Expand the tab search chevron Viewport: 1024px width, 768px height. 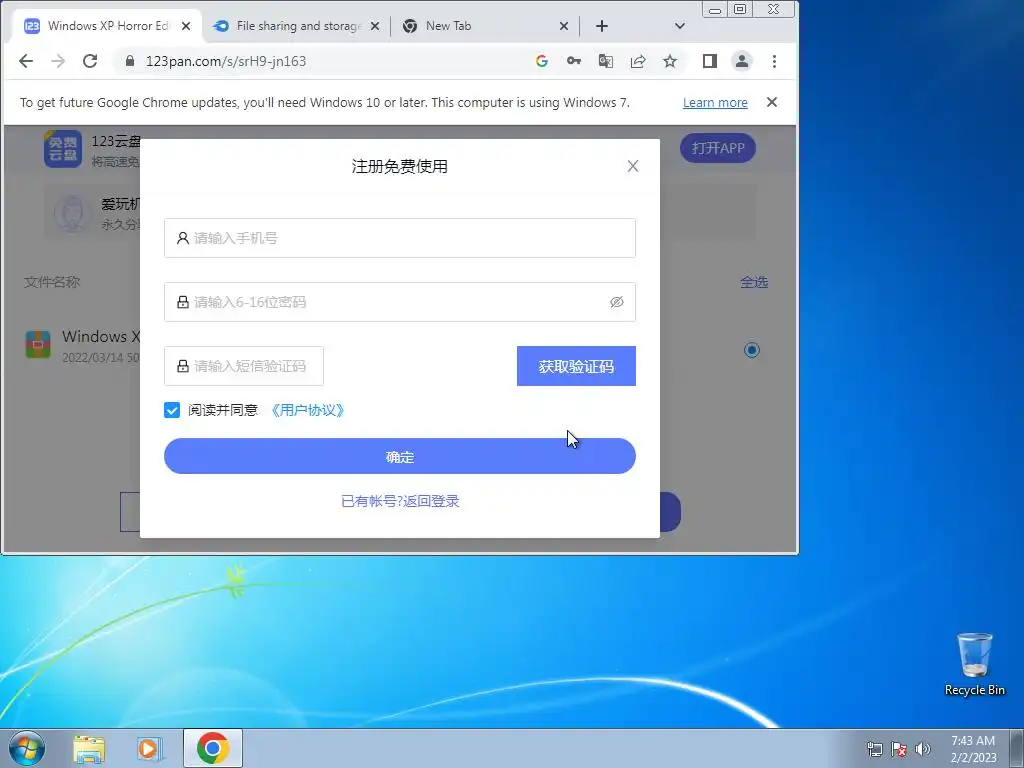coord(680,26)
